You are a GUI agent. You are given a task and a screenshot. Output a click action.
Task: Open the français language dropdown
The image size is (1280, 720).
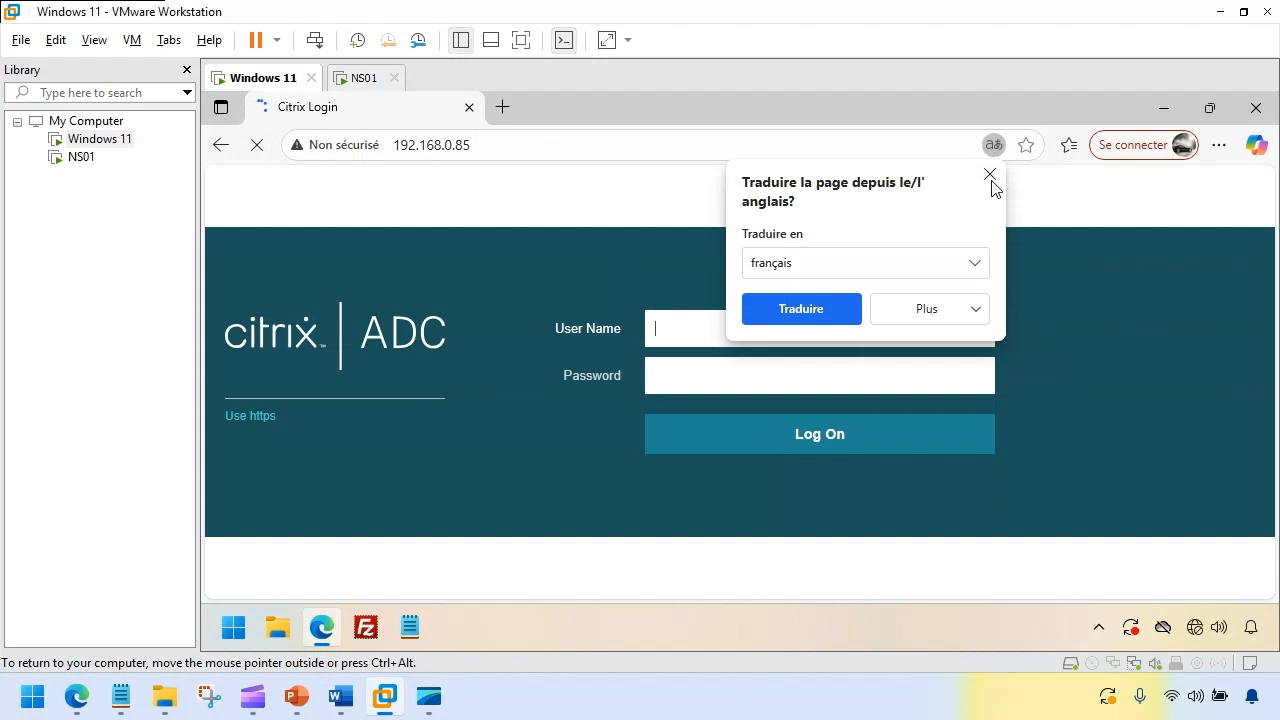865,262
